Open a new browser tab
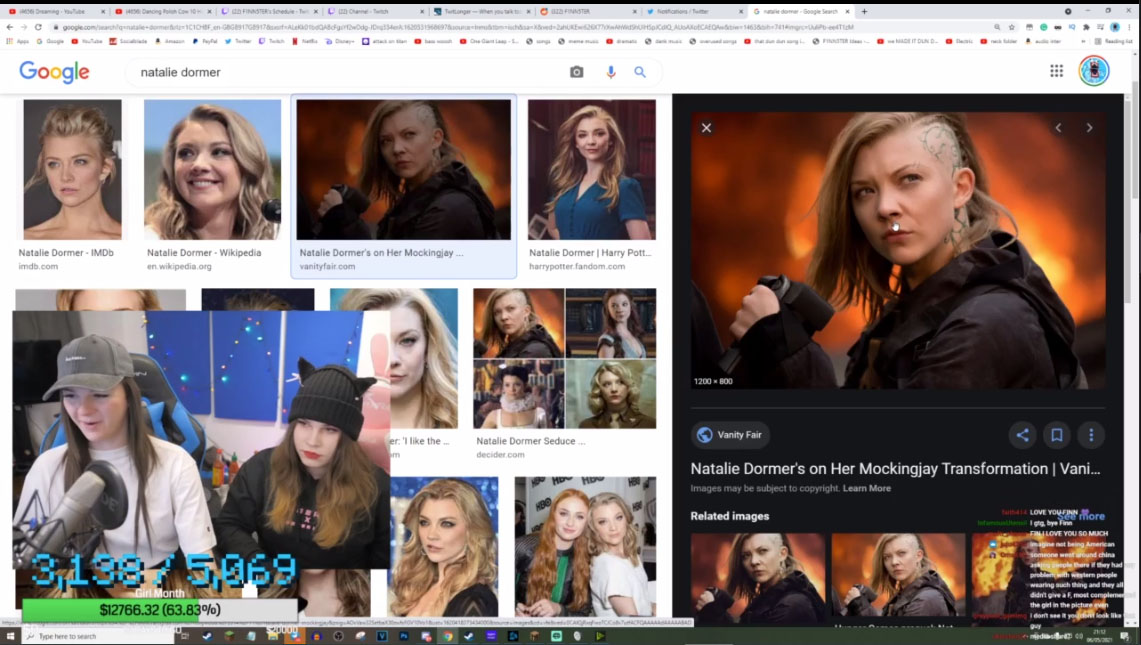Image resolution: width=1141 pixels, height=645 pixels. (x=864, y=12)
